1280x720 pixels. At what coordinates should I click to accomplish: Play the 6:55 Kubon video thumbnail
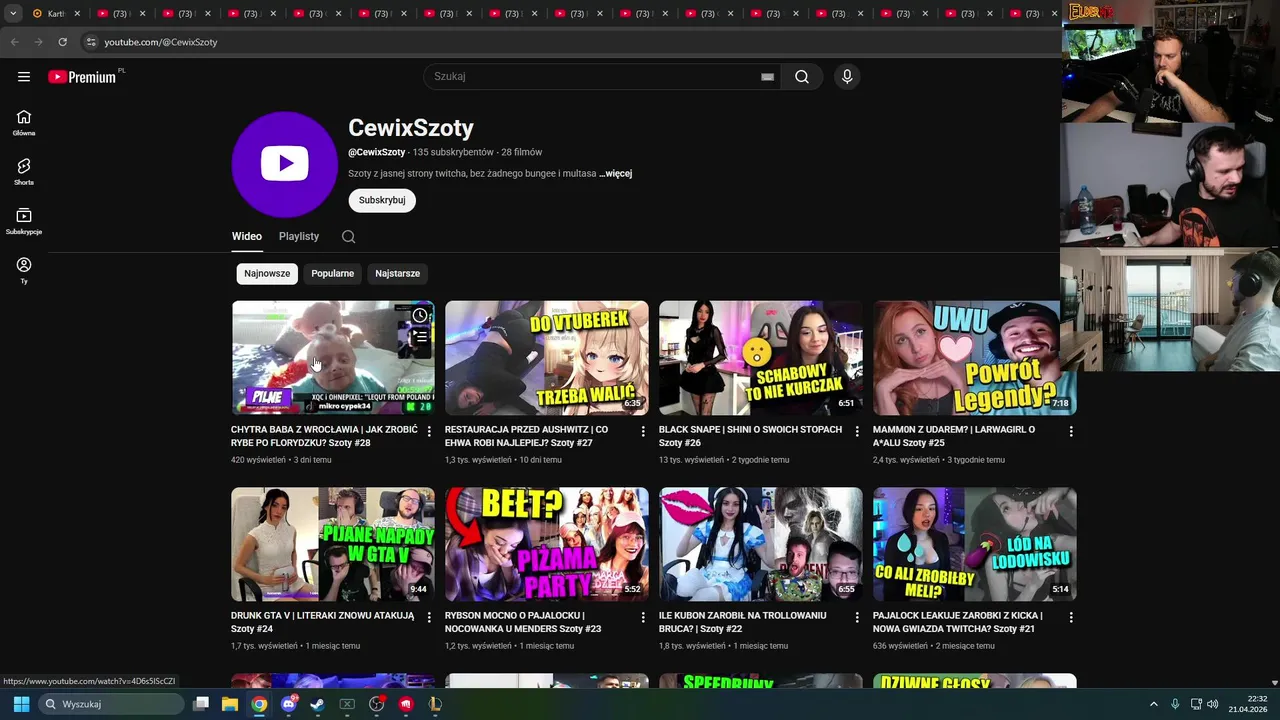[x=761, y=544]
